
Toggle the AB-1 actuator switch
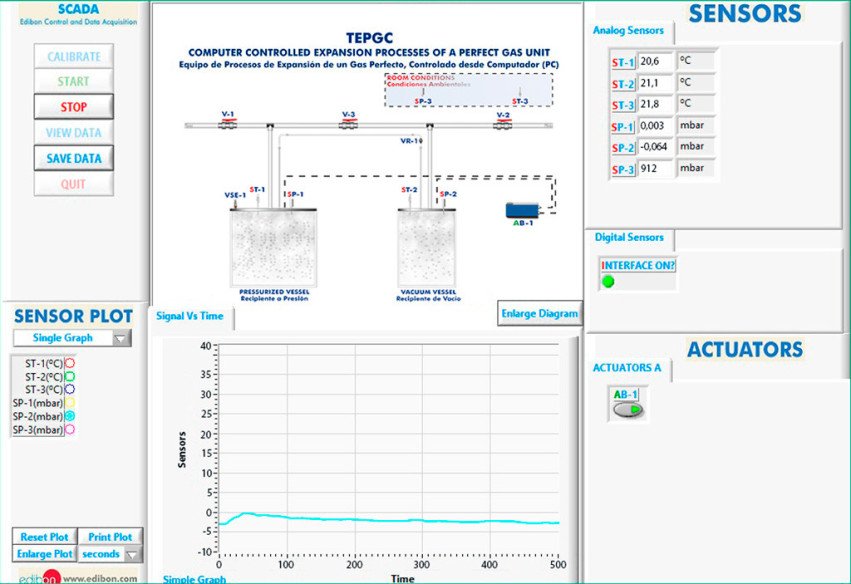tap(628, 410)
